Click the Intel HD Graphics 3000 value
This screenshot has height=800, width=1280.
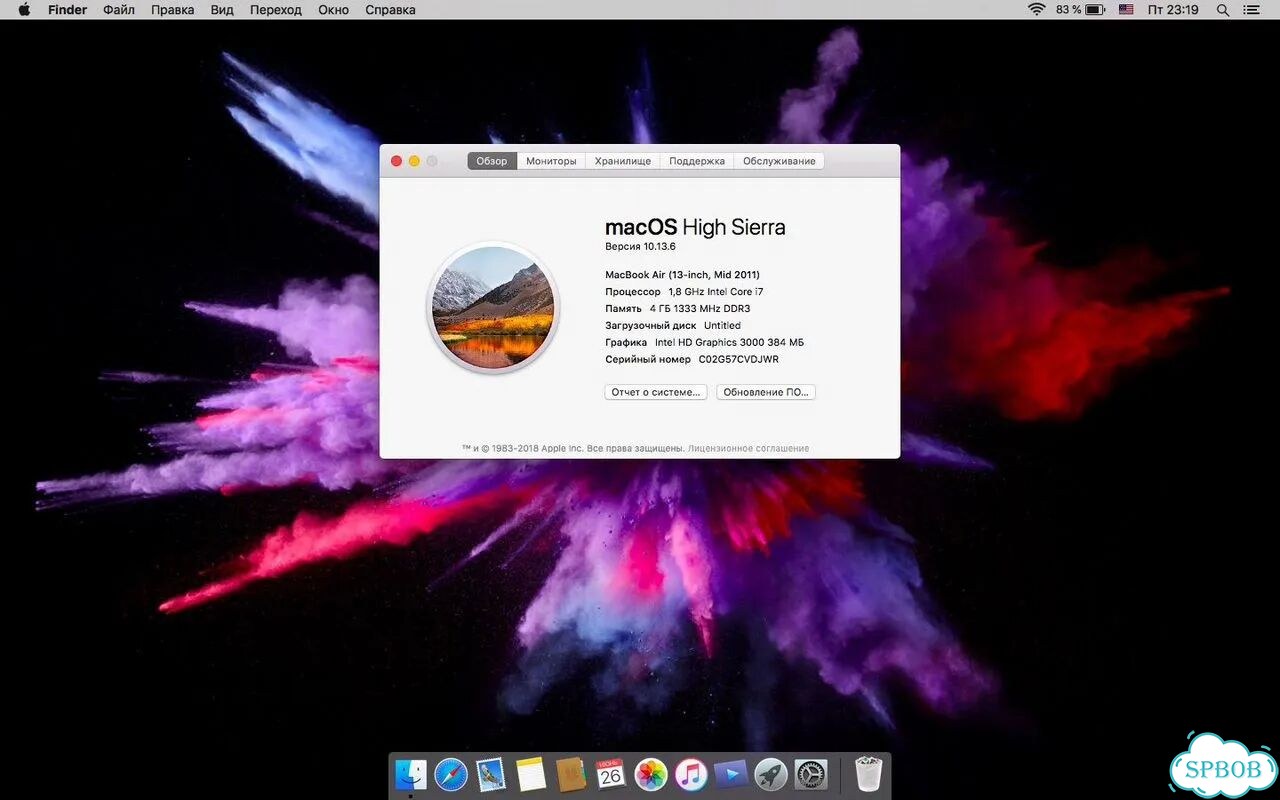[729, 342]
